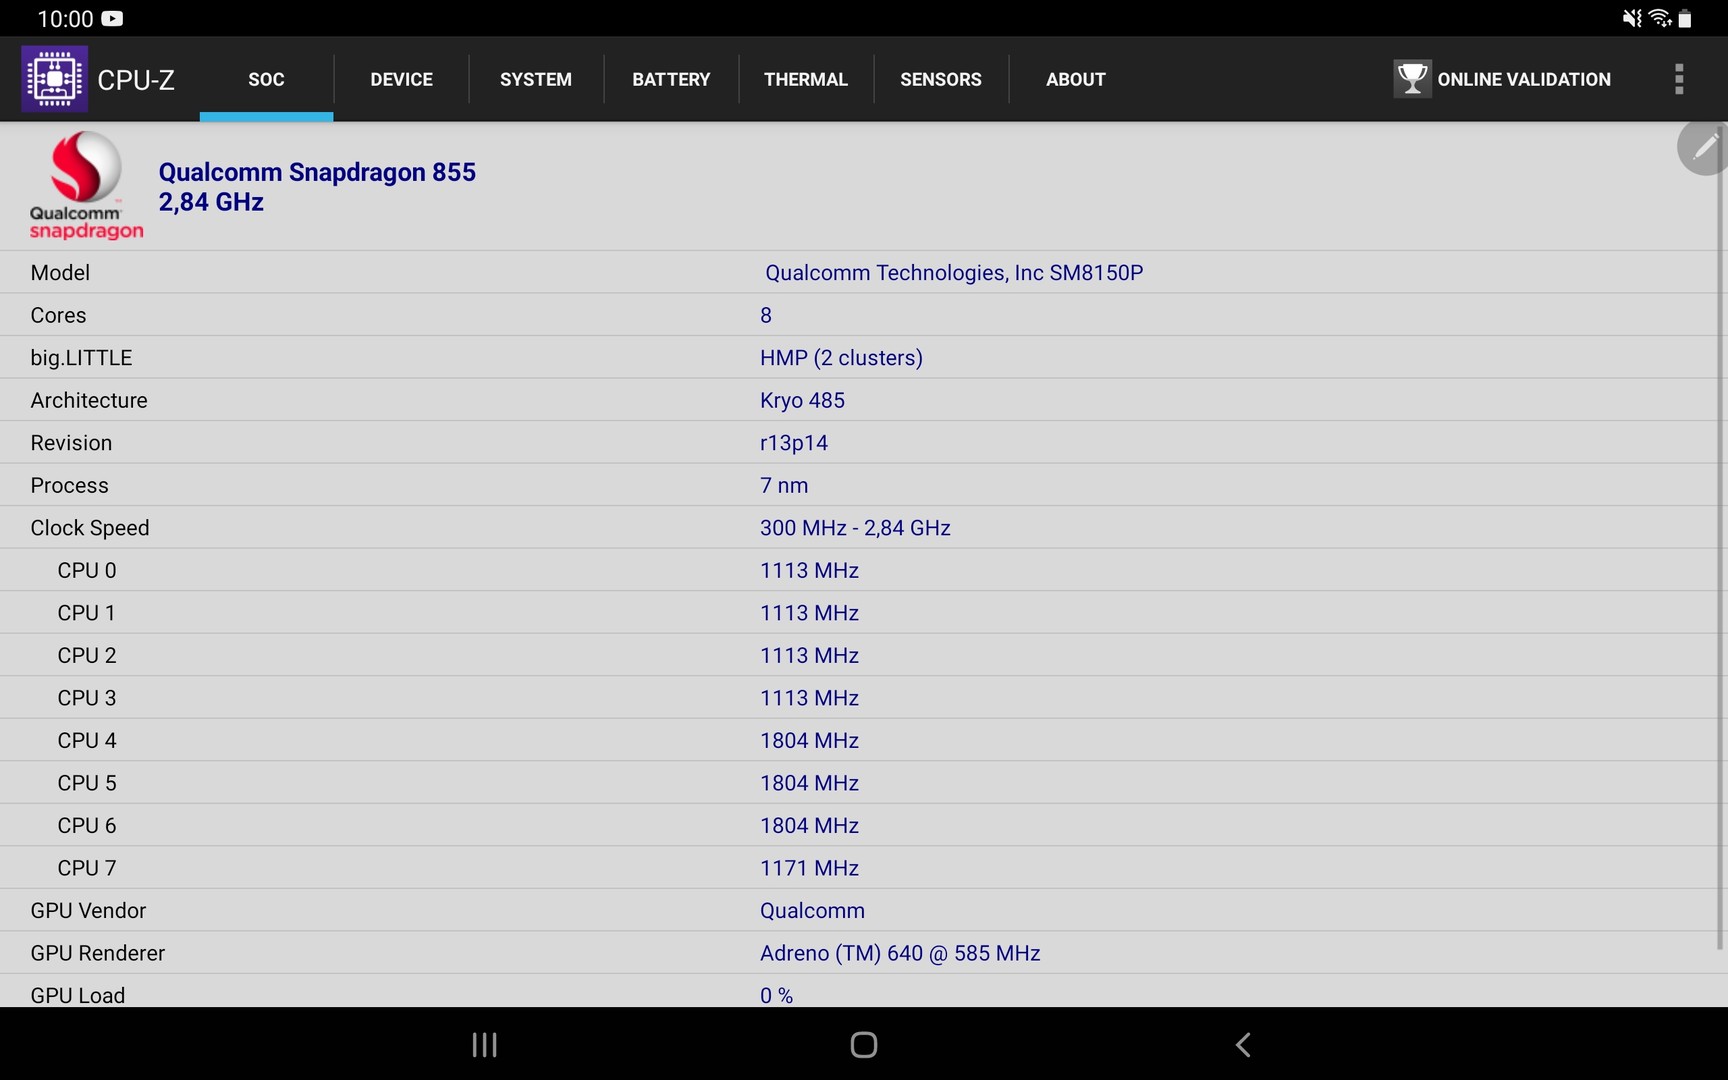Tap the Qualcomm Snapdragon logo
This screenshot has width=1728, height=1080.
tap(86, 186)
